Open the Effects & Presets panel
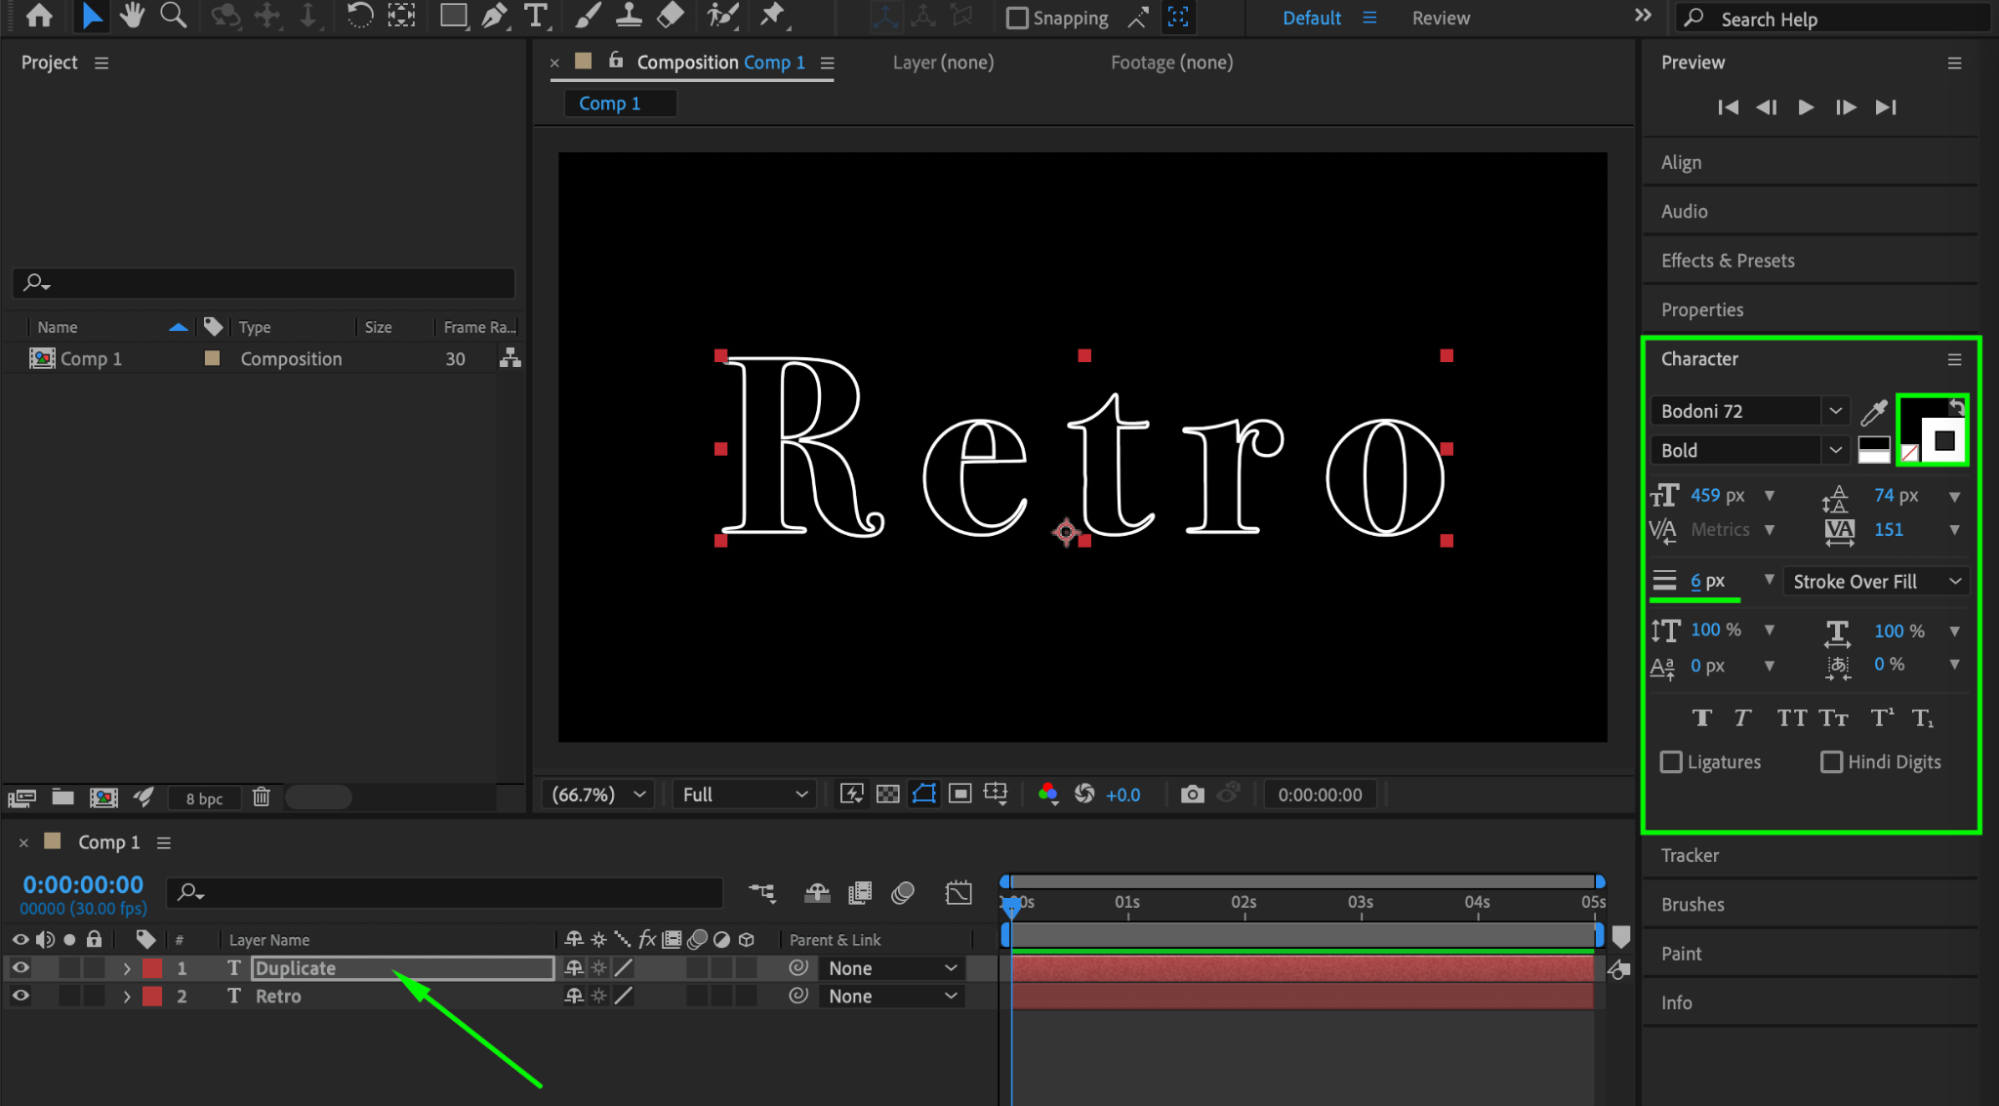 tap(1727, 260)
